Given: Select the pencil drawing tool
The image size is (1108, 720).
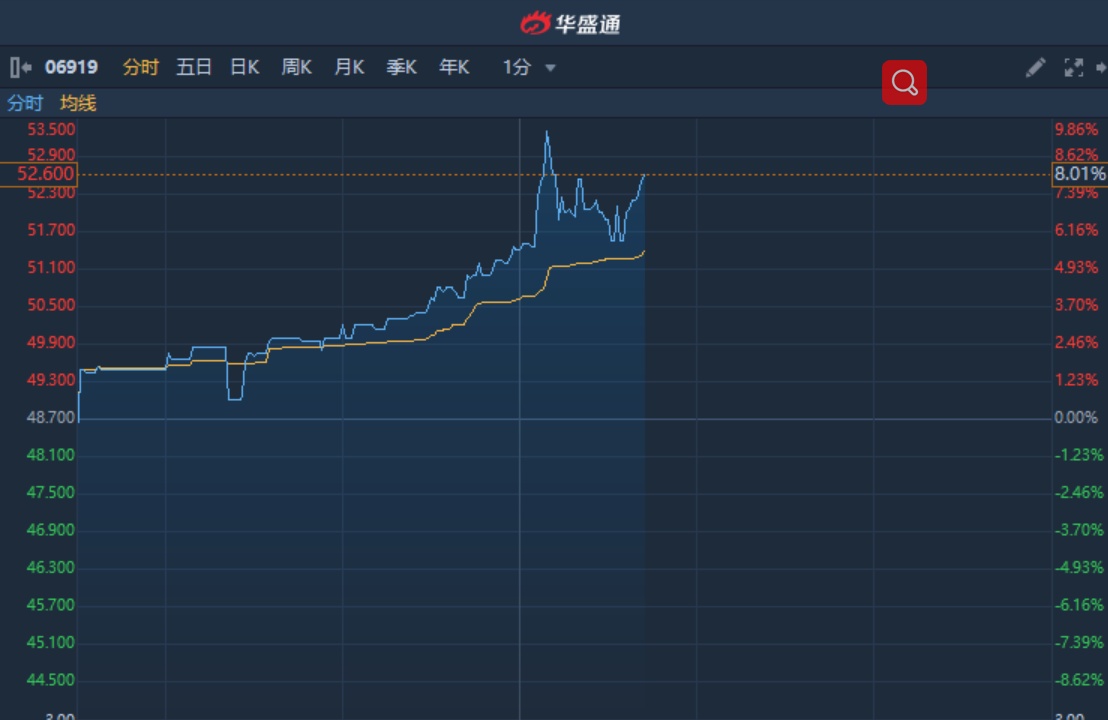Looking at the screenshot, I should tap(1035, 67).
